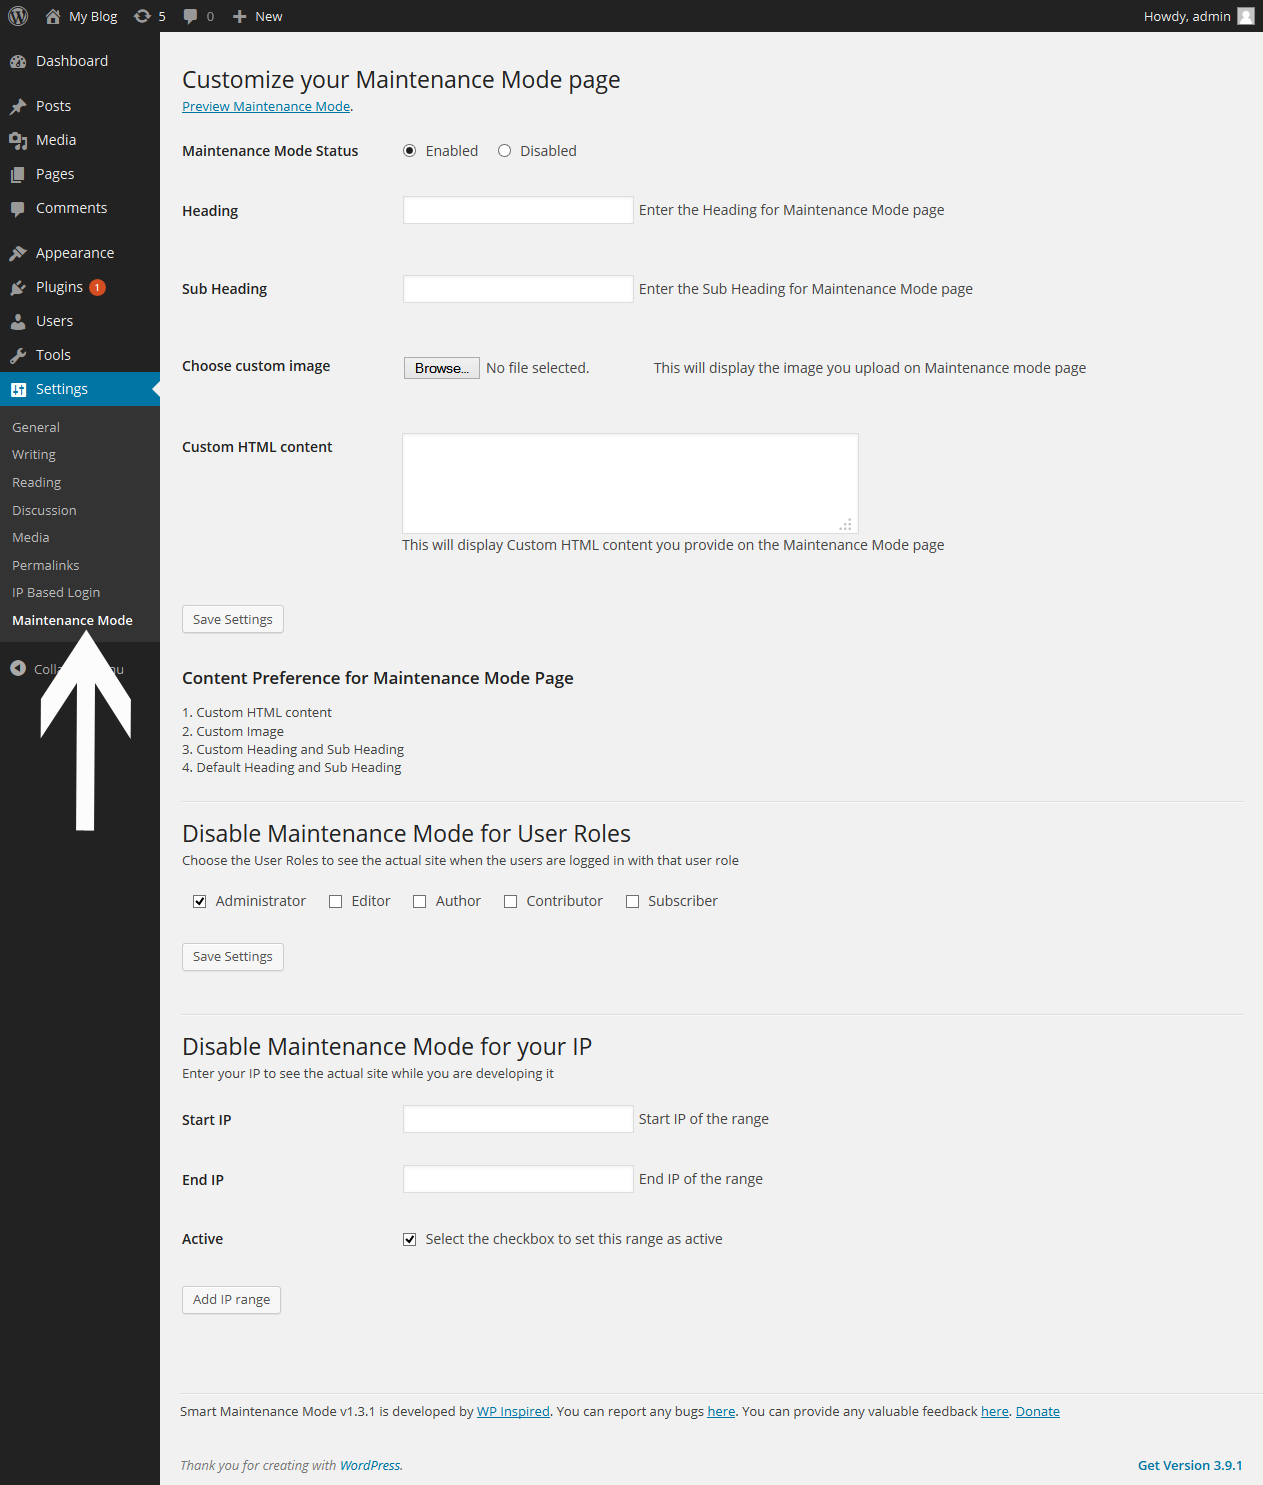Viewport: 1263px width, 1485px height.
Task: Click the Plugins plug icon
Action: pos(18,287)
